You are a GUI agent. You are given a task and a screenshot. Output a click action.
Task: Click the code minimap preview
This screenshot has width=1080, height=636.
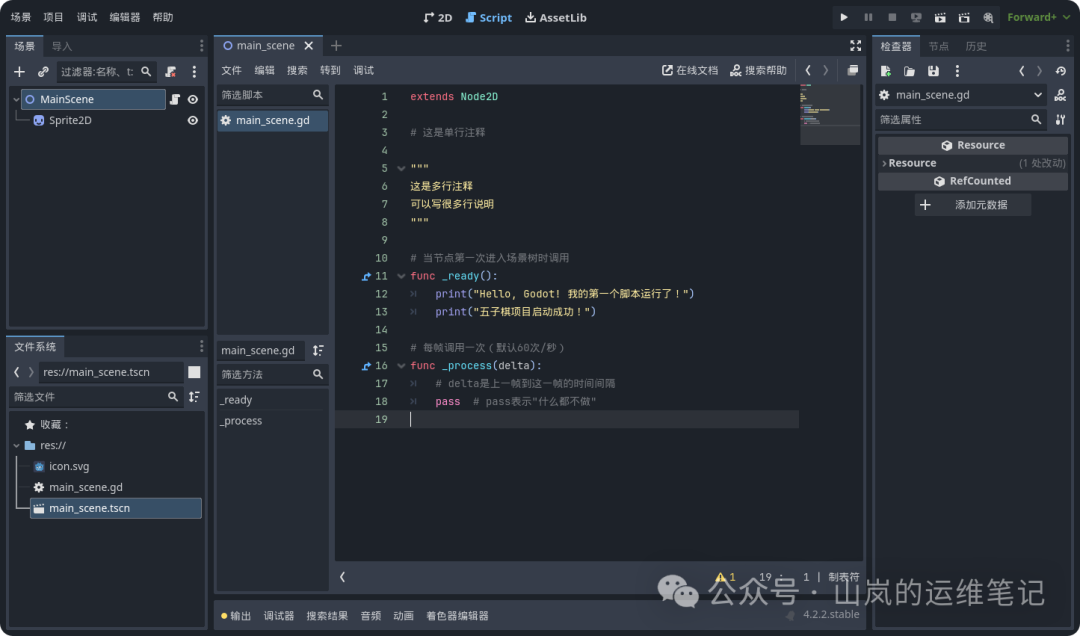click(829, 108)
